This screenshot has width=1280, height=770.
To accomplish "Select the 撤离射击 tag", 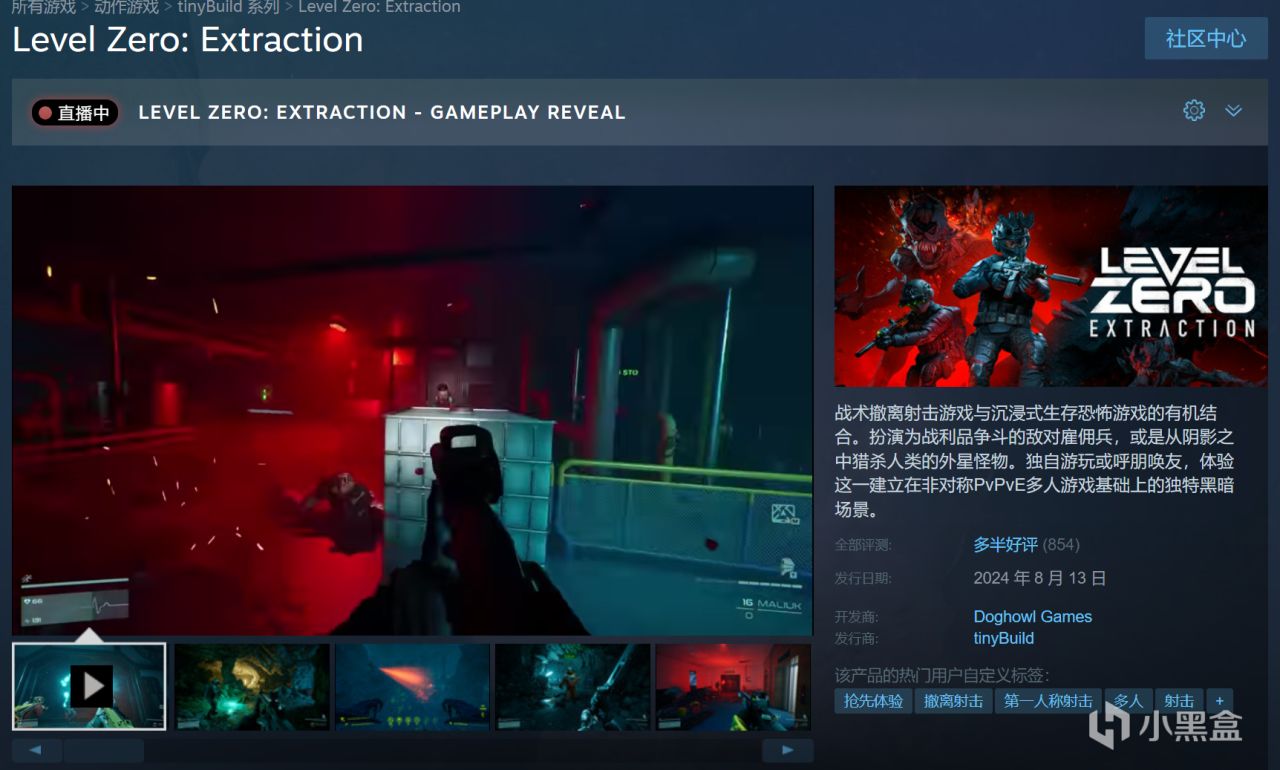I will pos(954,701).
